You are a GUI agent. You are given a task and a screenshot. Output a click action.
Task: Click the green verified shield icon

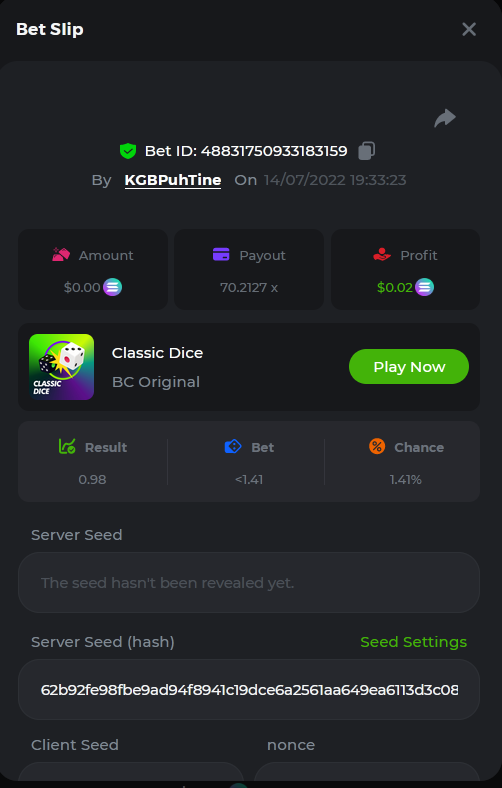point(128,151)
